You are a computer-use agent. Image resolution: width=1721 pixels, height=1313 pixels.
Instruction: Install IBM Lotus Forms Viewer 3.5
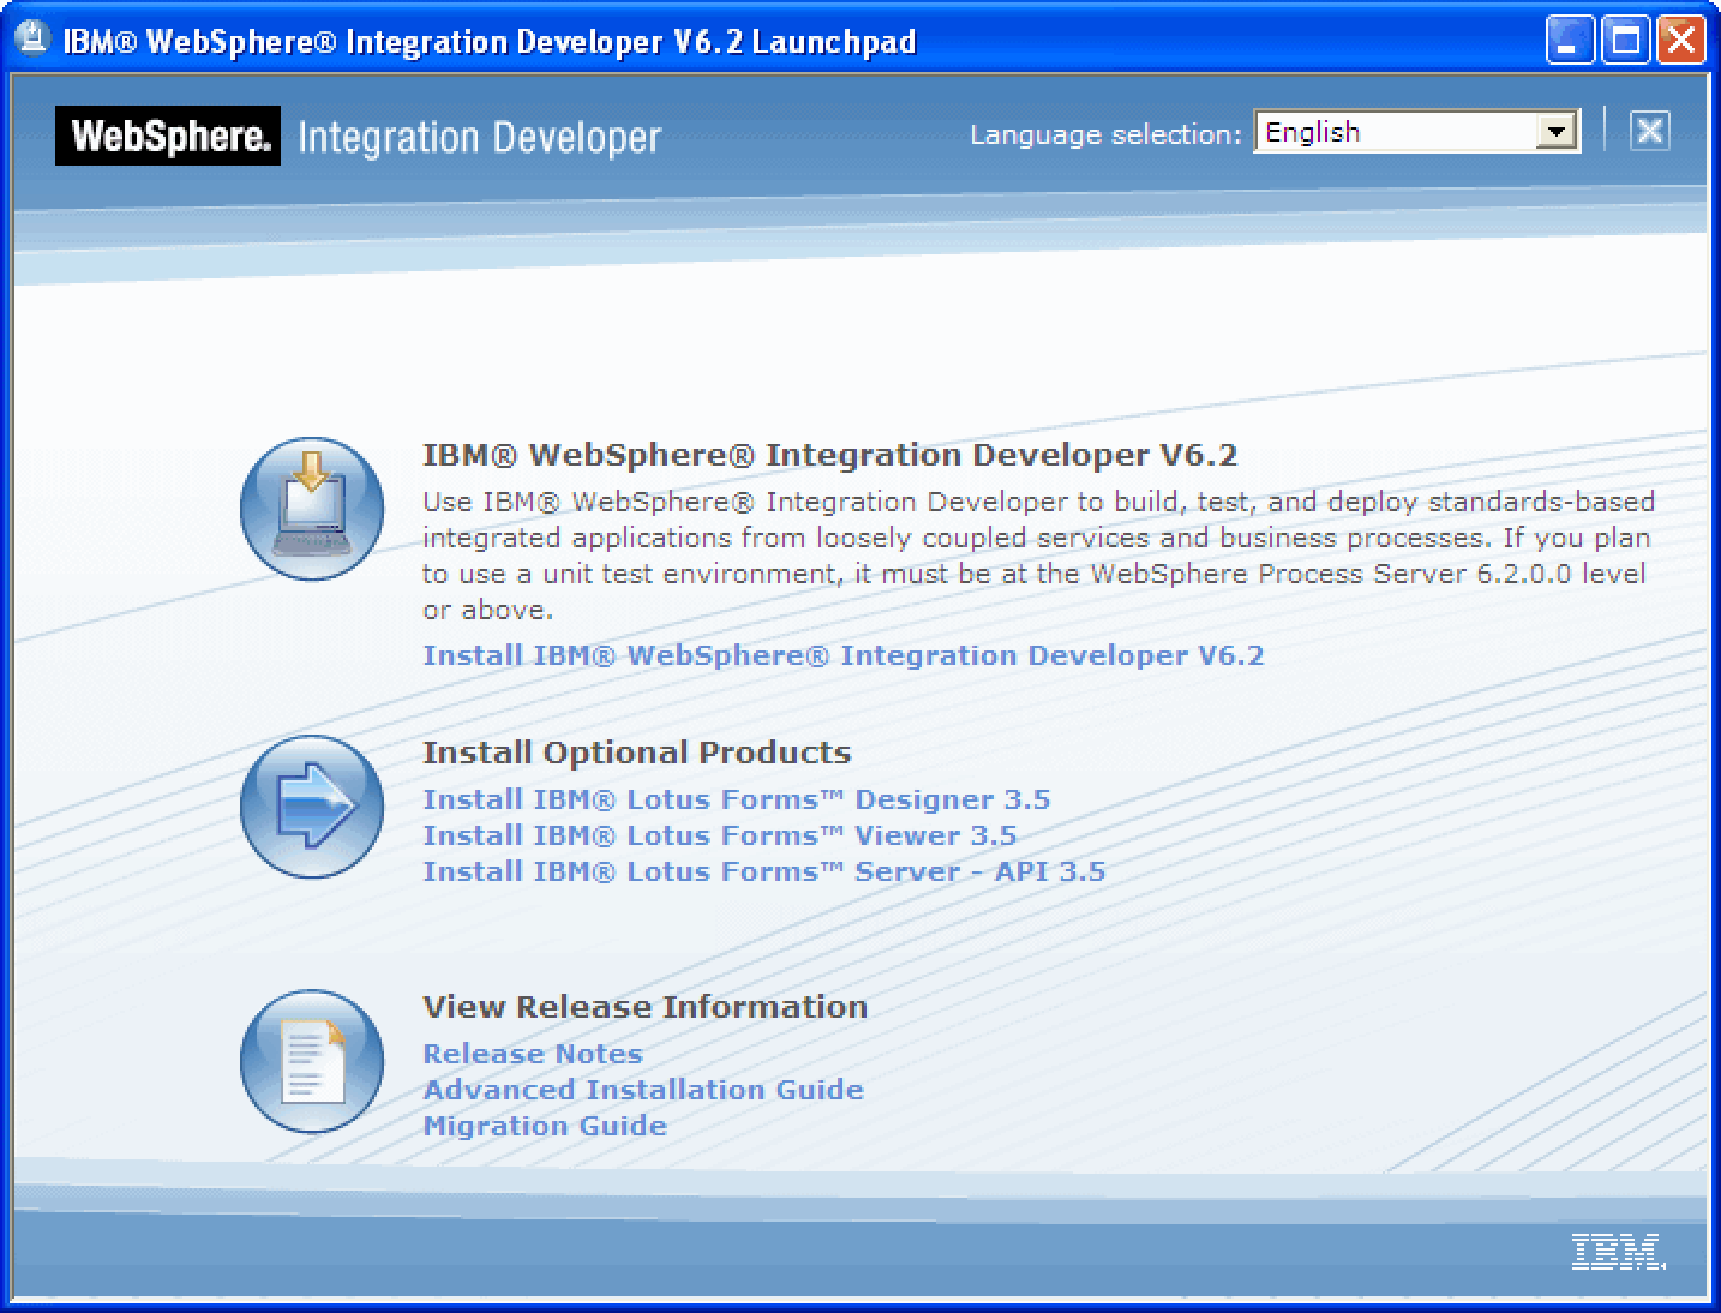[719, 835]
